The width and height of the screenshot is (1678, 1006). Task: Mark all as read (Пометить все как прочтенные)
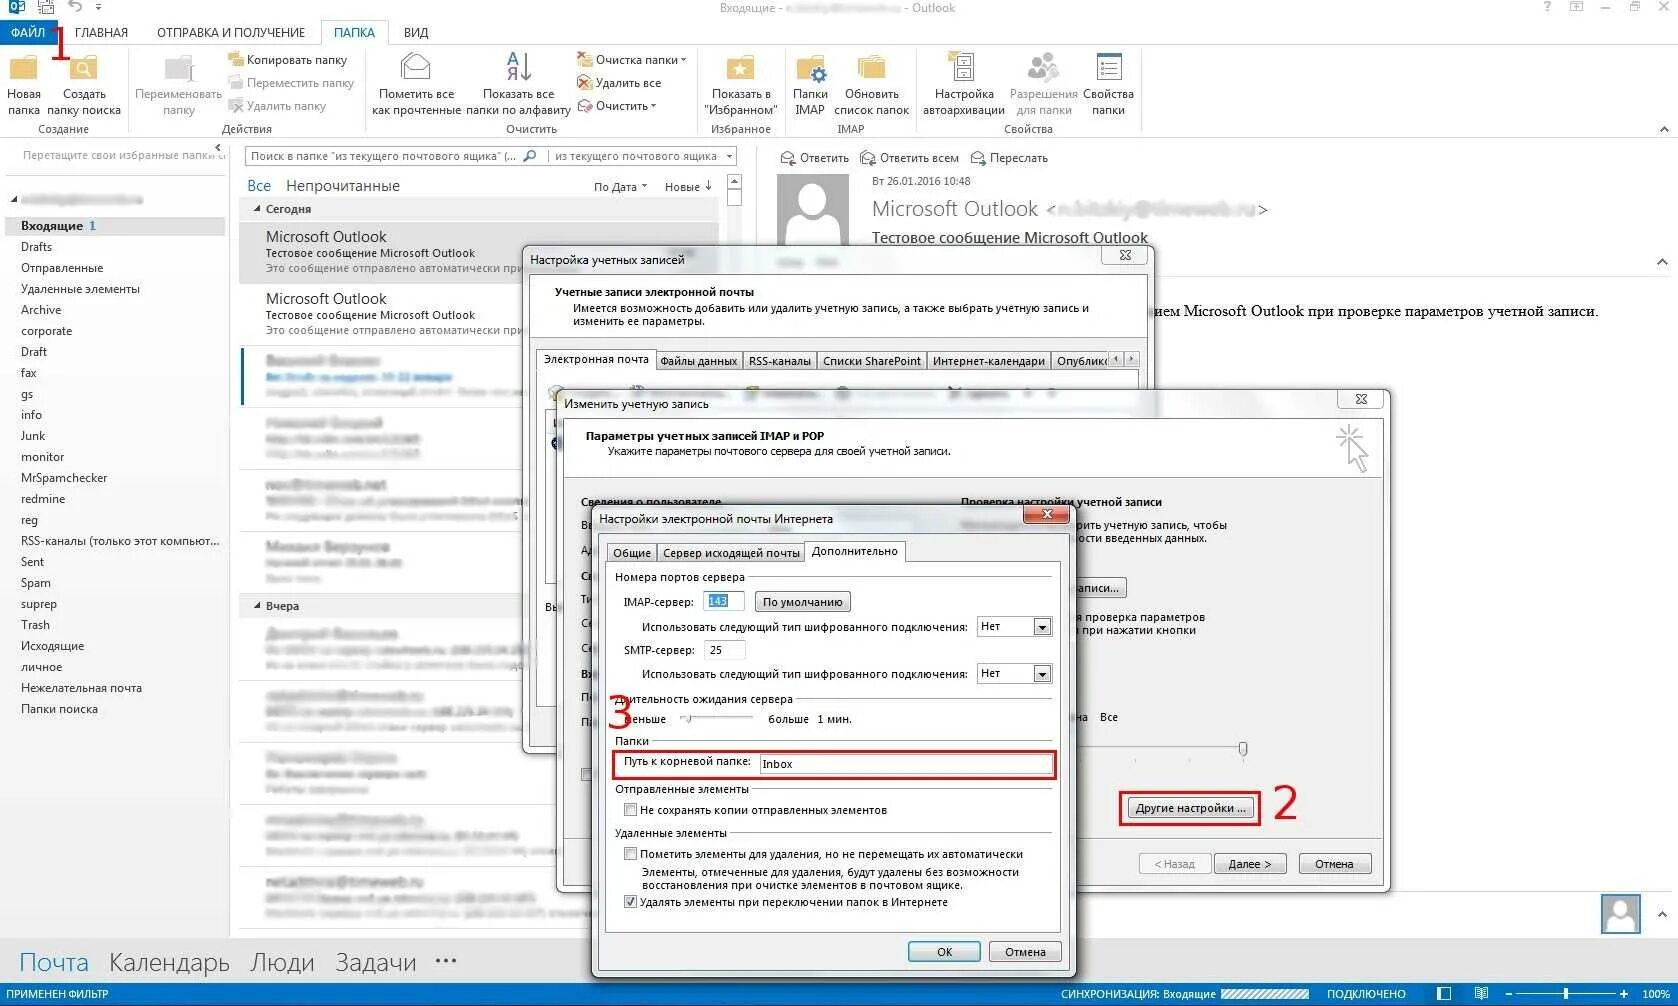416,86
